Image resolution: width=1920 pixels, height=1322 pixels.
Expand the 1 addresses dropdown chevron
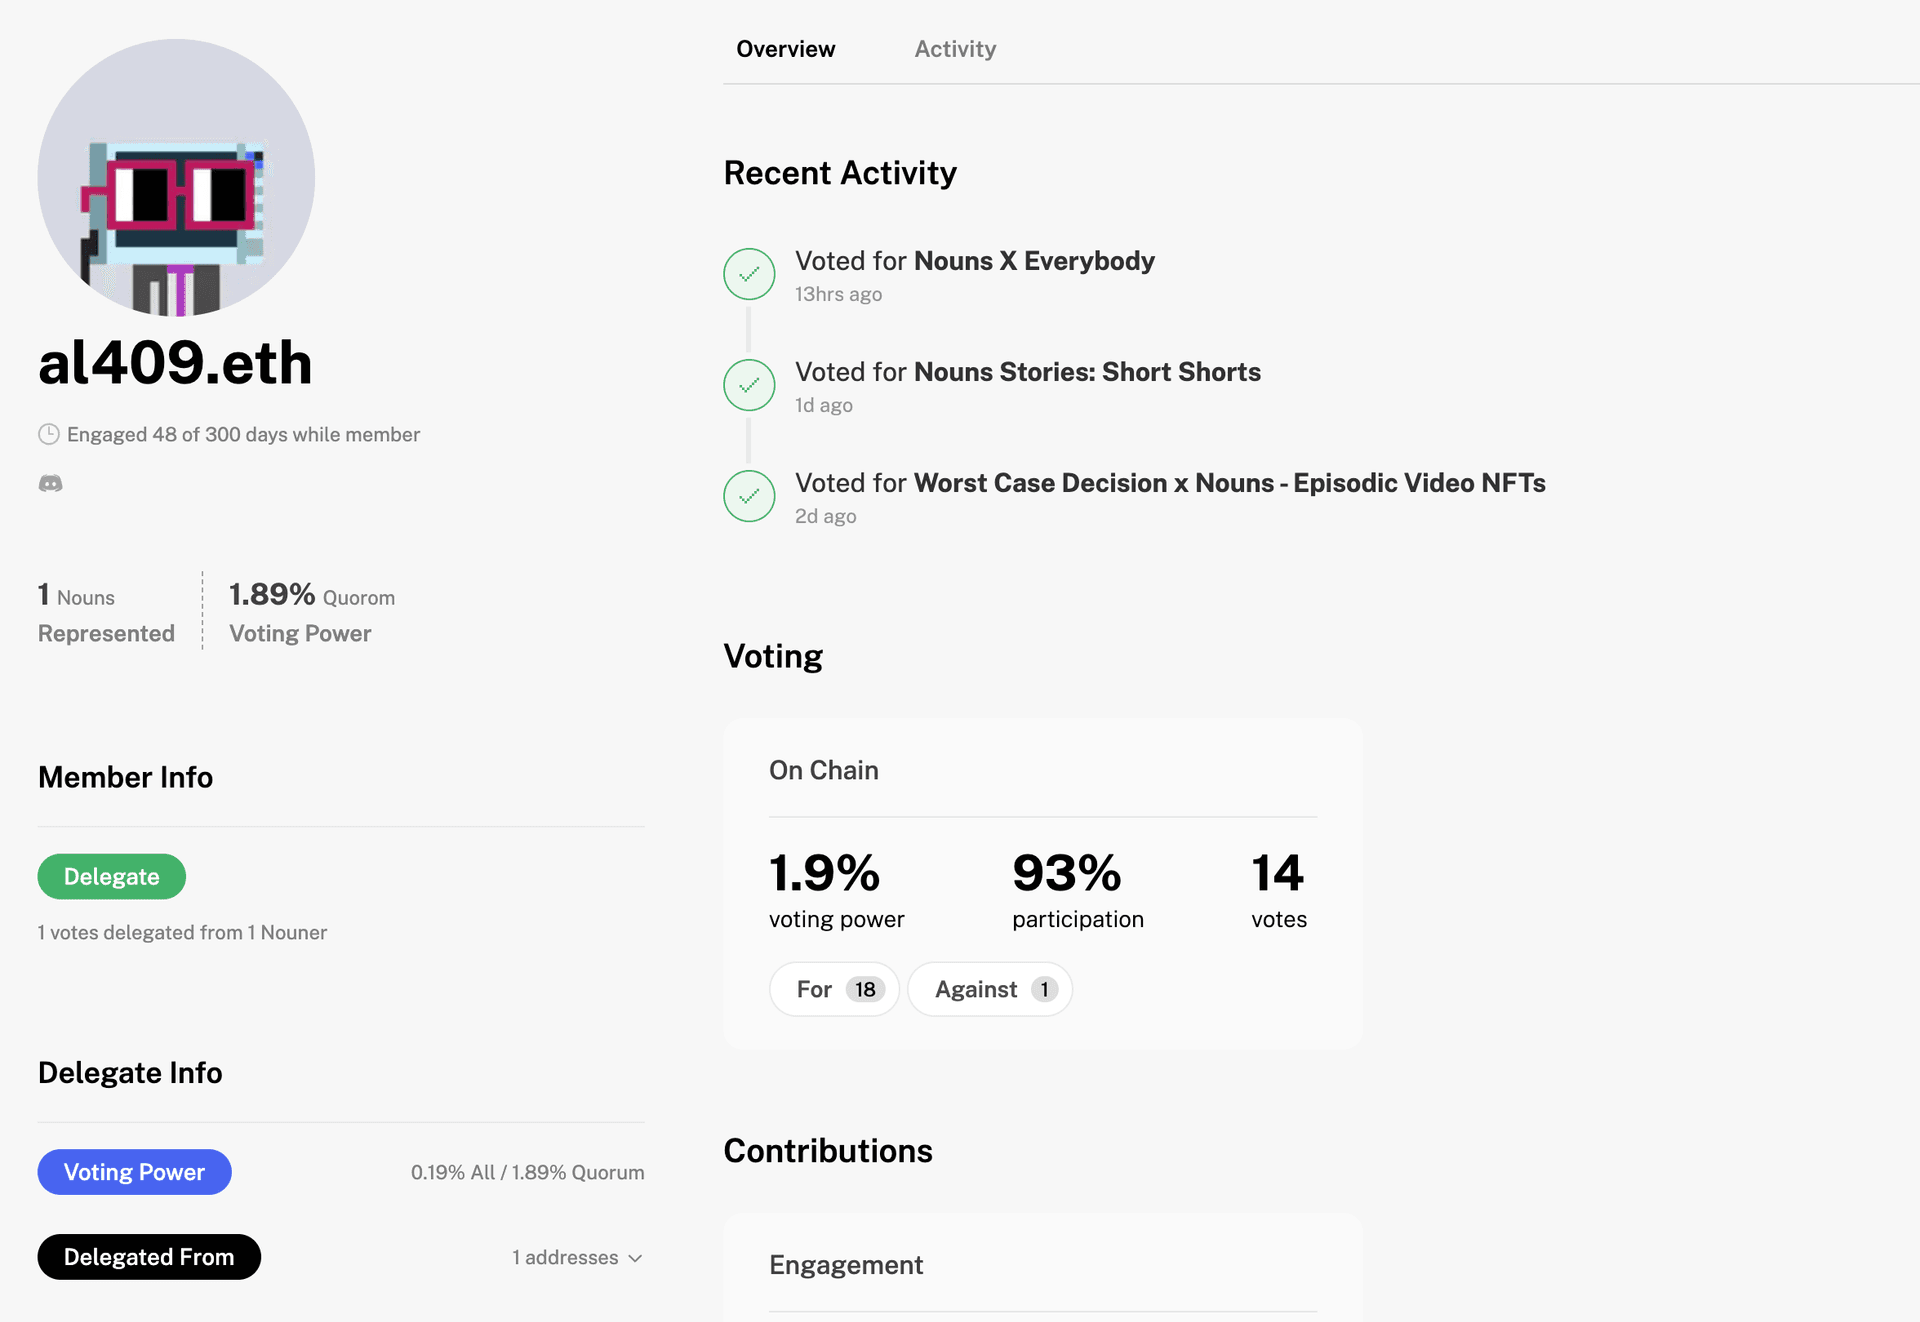click(635, 1258)
